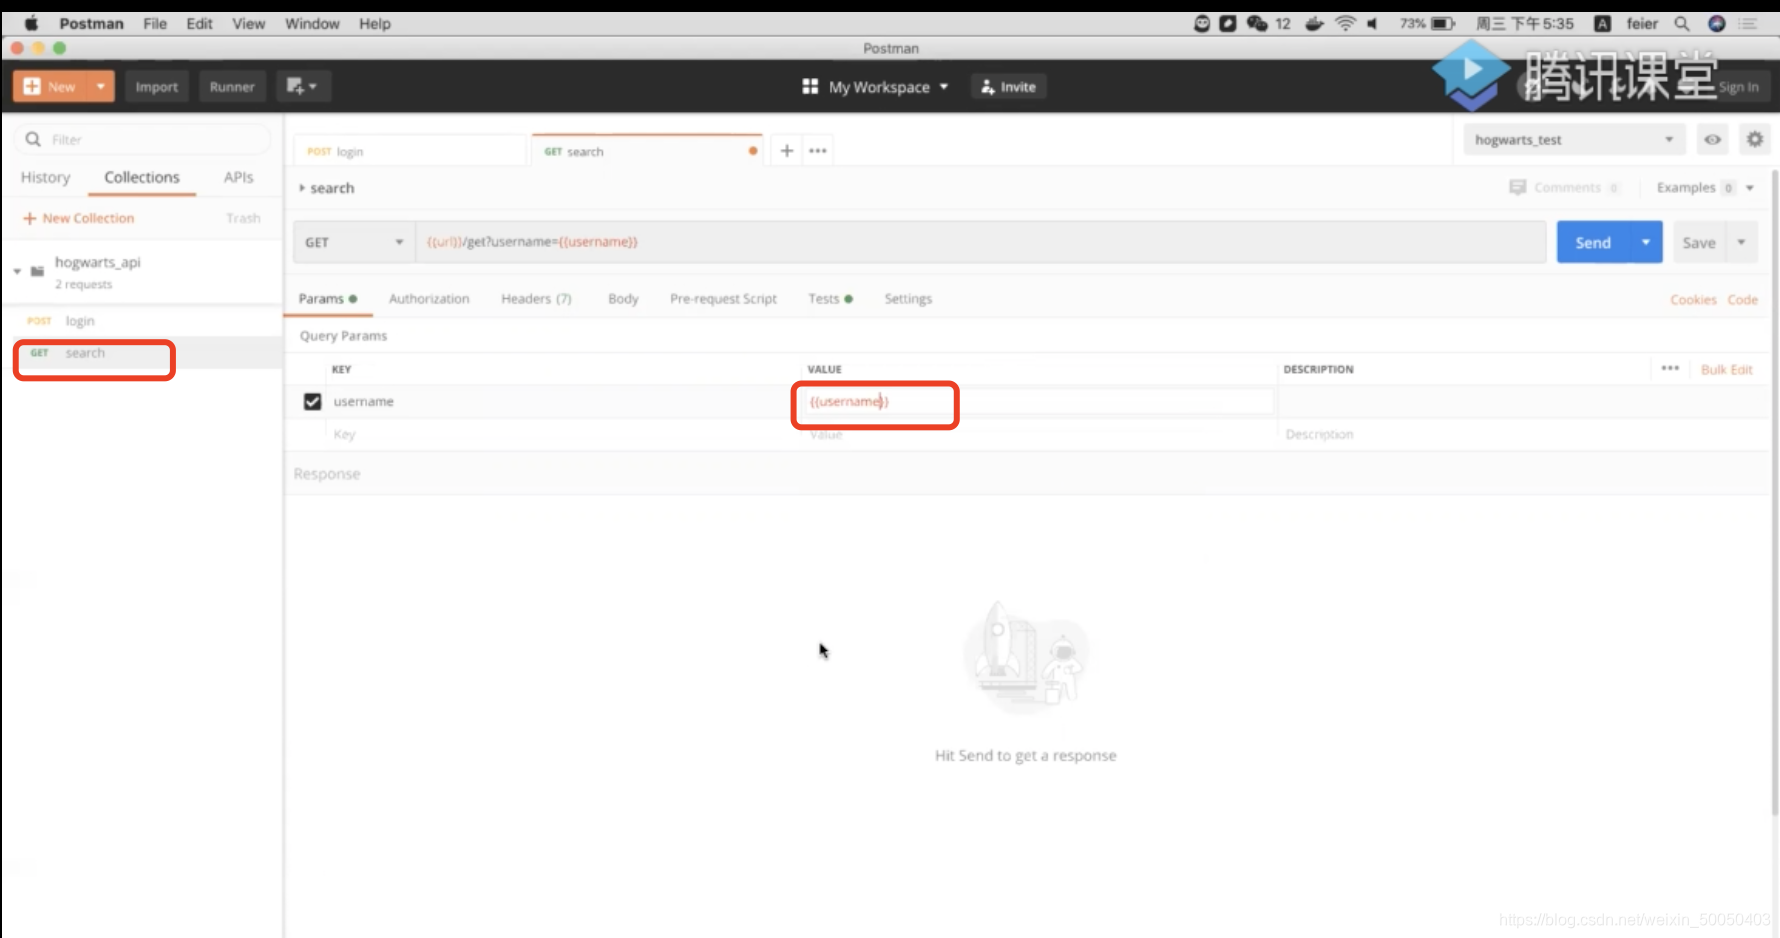The height and width of the screenshot is (938, 1780).
Task: Click the Bulk Edit link
Action: tap(1726, 370)
